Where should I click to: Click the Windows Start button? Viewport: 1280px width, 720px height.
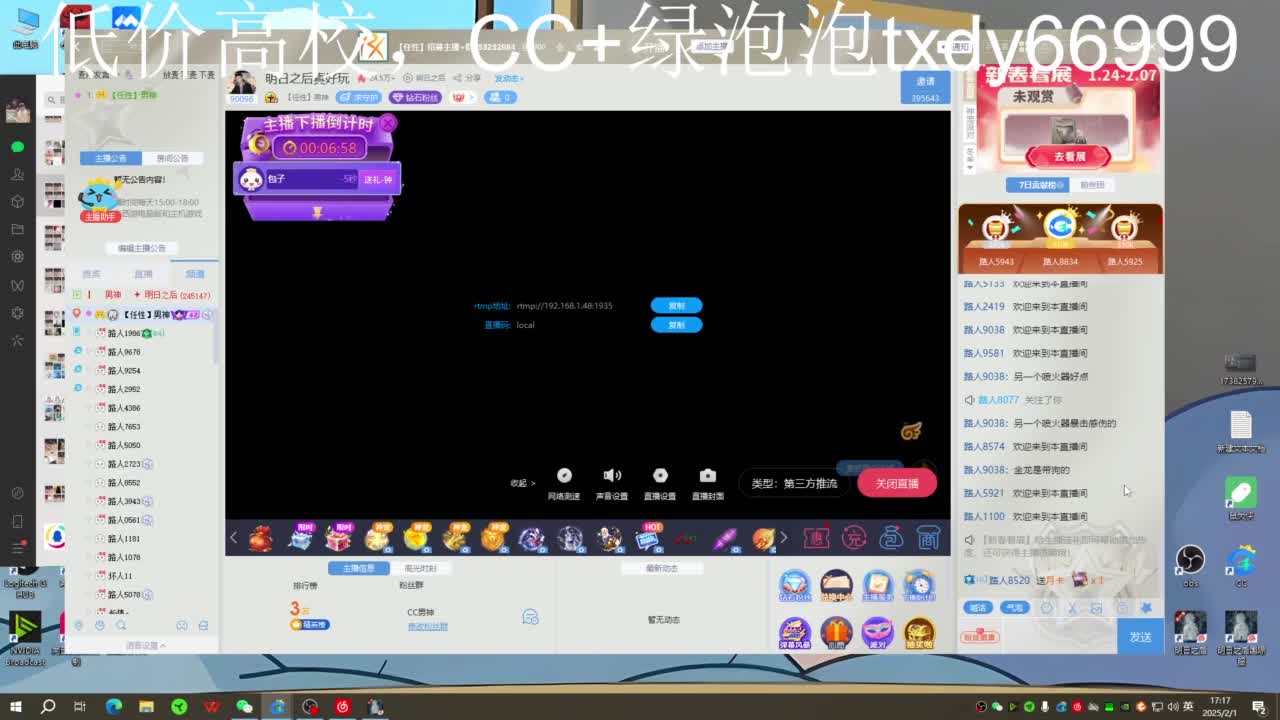(x=15, y=706)
